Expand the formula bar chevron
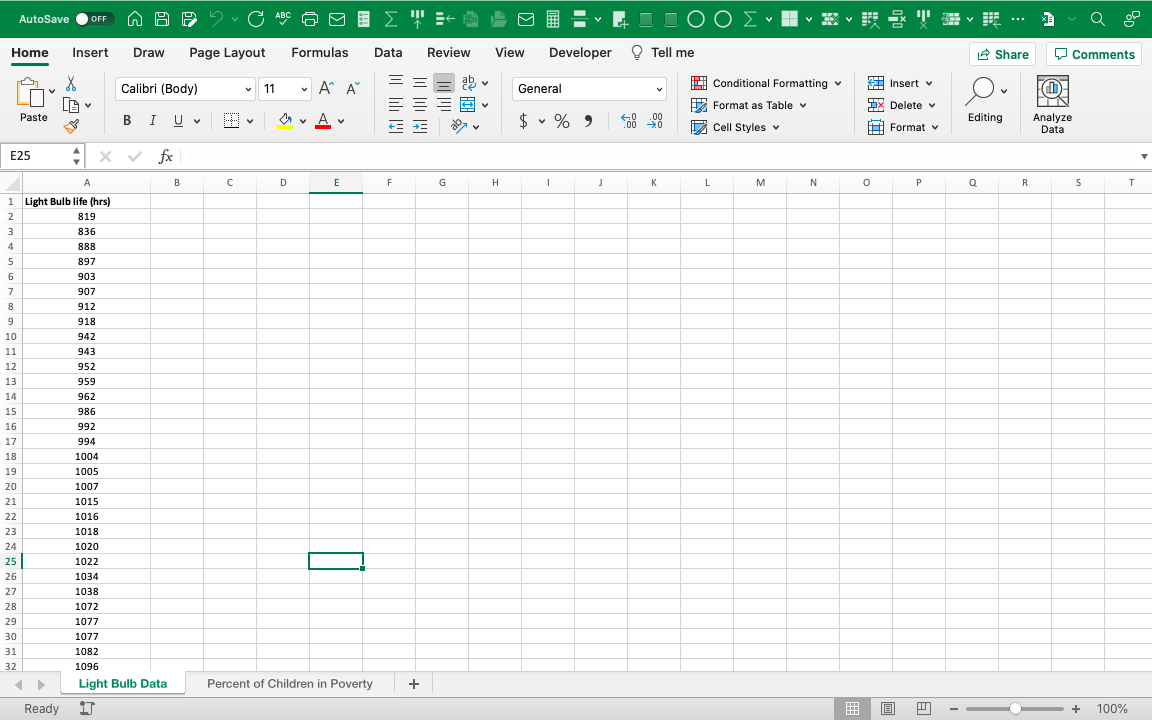 tap(1144, 156)
